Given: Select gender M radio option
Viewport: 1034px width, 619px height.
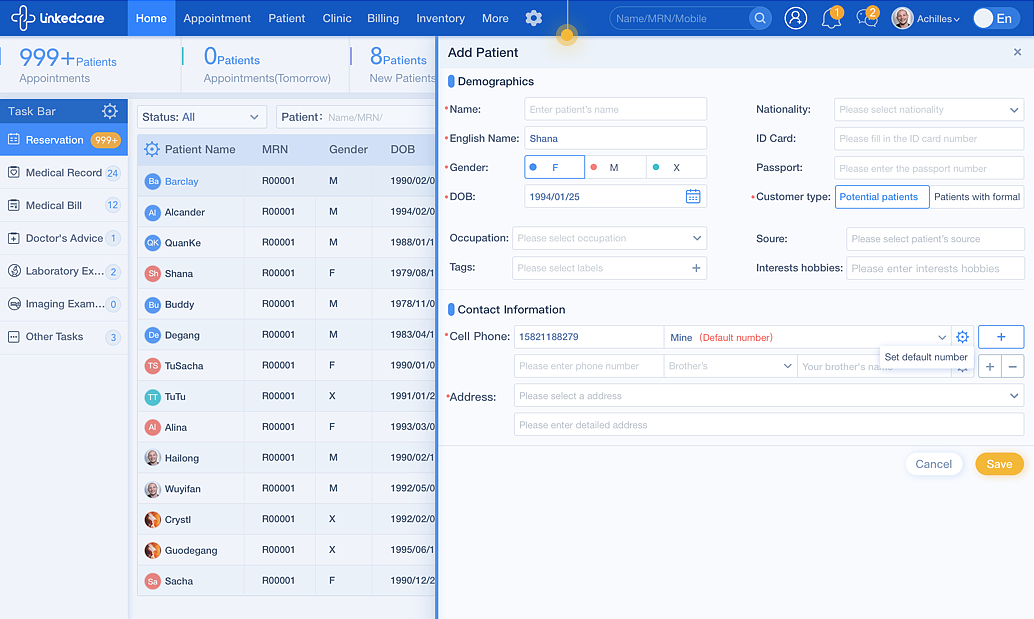Looking at the screenshot, I should pos(615,167).
